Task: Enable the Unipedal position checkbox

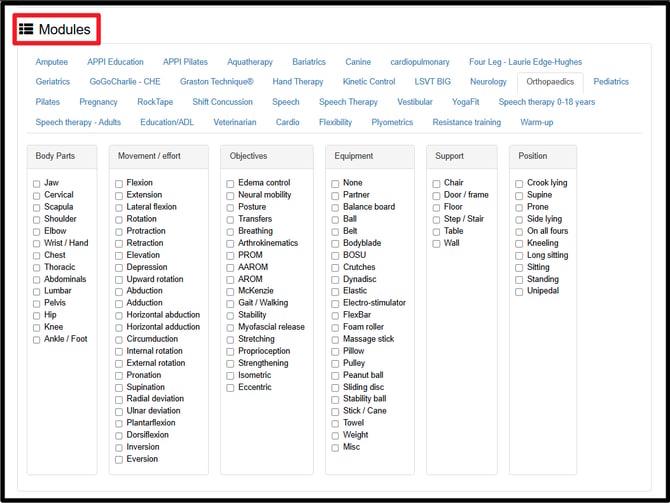Action: click(519, 292)
